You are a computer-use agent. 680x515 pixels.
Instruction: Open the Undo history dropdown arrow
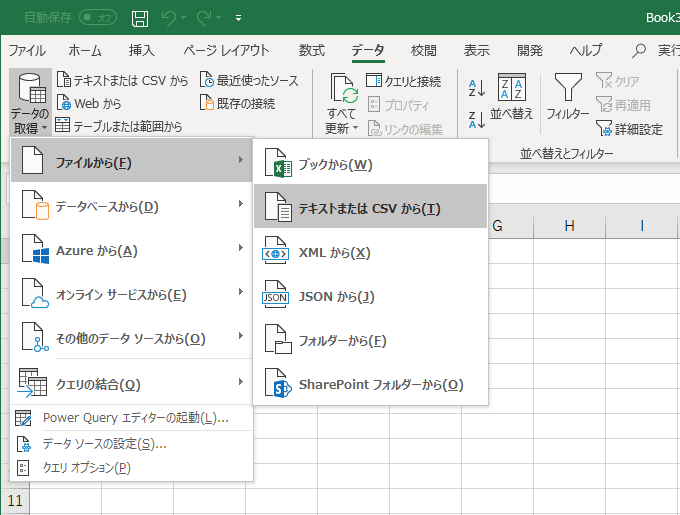(x=184, y=18)
